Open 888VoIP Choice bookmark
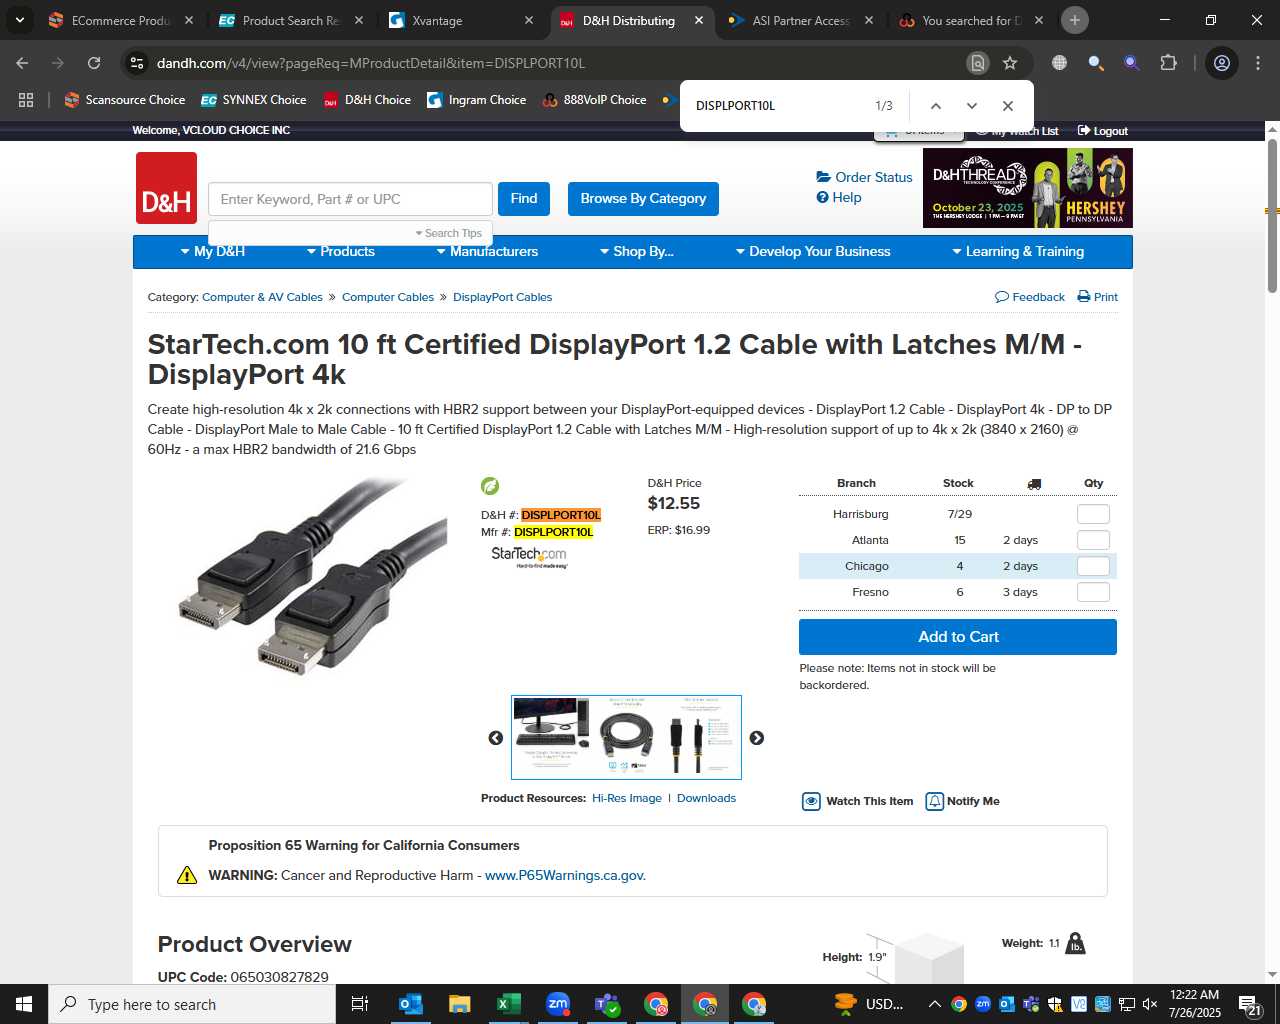This screenshot has height=1024, width=1280. tap(595, 100)
